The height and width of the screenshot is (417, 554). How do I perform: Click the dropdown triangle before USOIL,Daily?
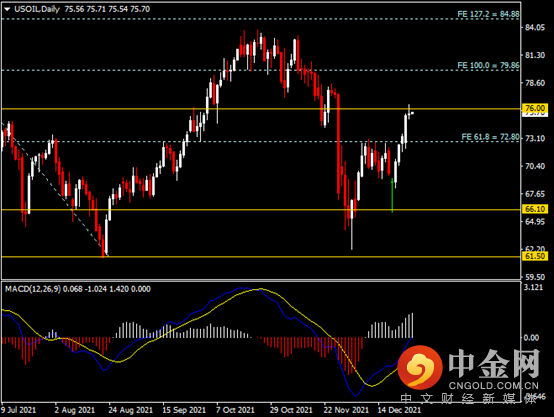click(7, 10)
